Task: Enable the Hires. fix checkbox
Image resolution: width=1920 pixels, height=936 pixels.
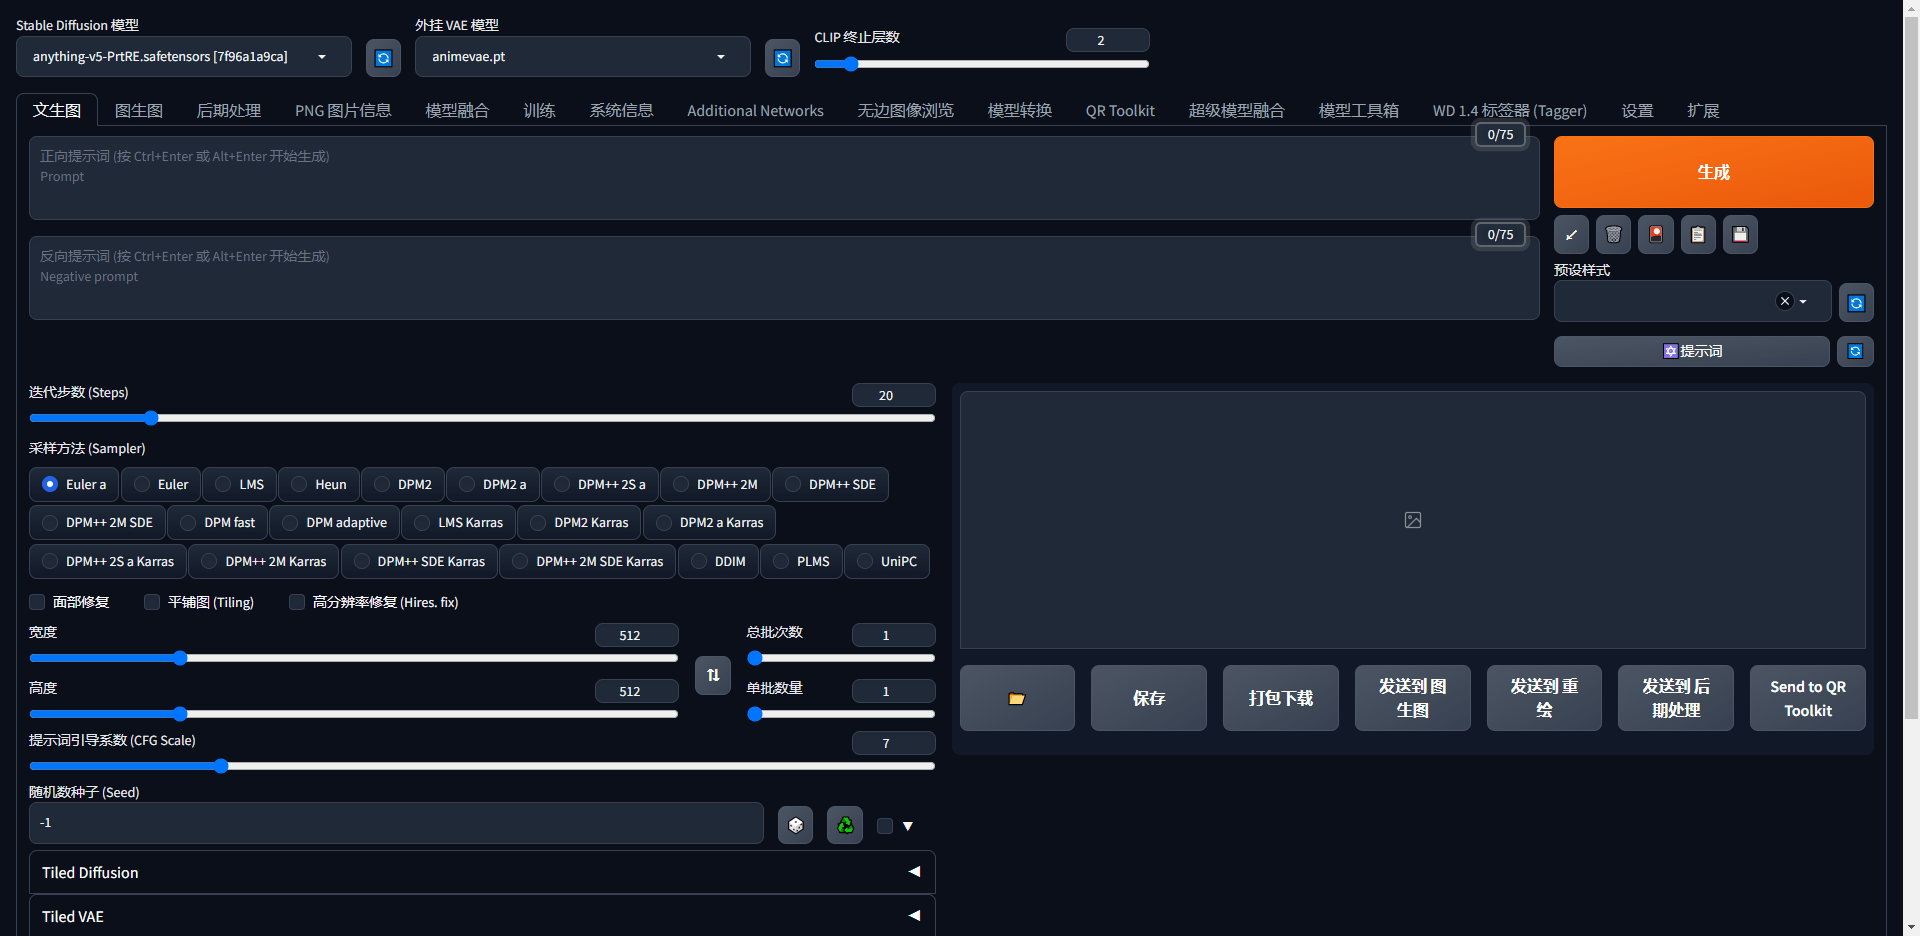Action: coord(297,602)
